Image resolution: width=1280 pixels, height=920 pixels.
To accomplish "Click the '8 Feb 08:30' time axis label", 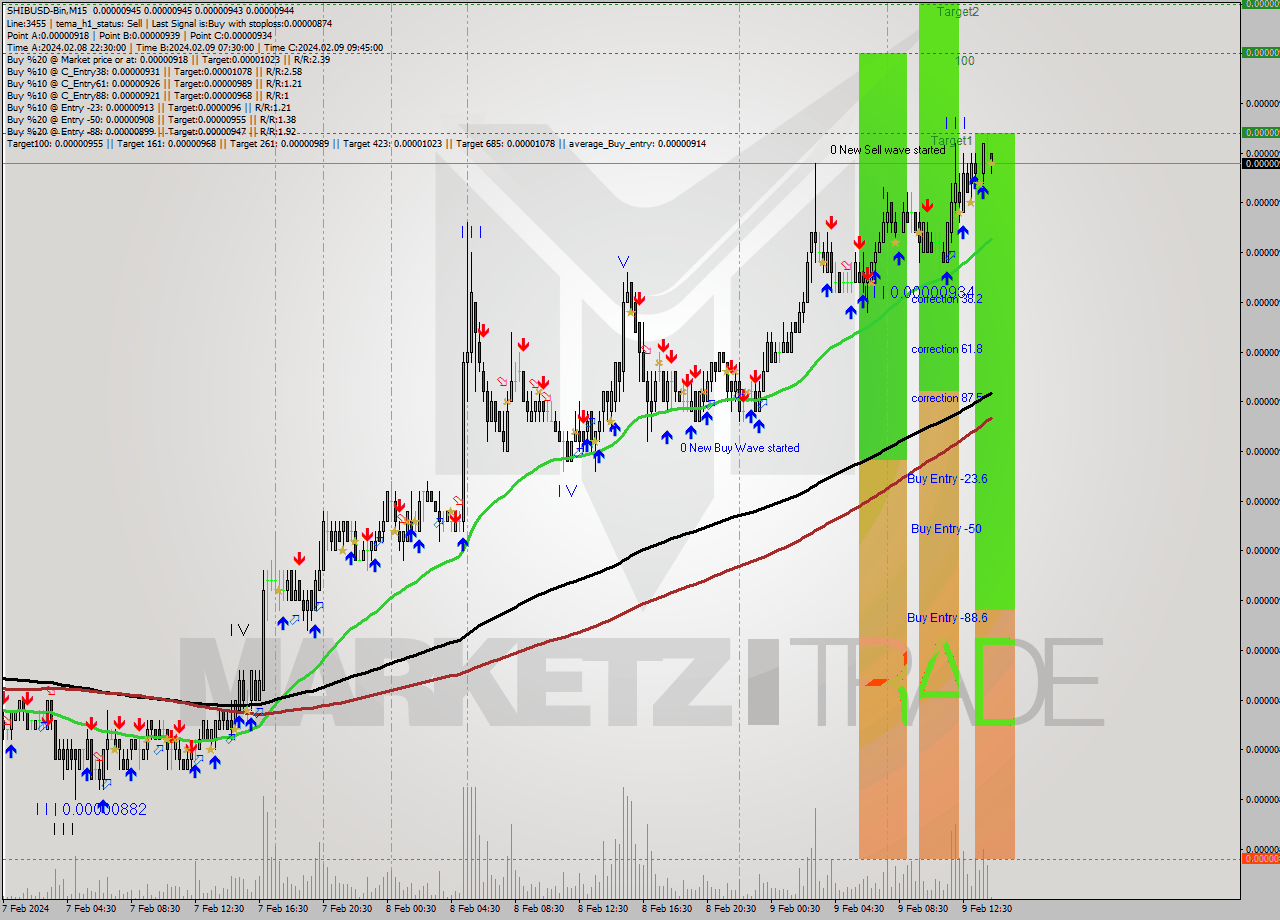I will coord(539,909).
